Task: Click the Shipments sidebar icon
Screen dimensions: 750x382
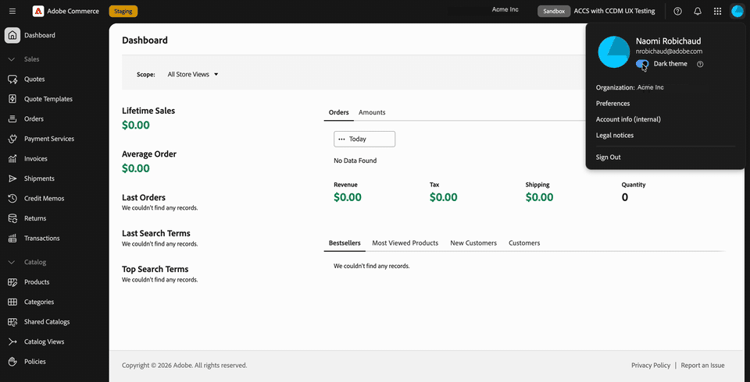Action: coord(12,178)
